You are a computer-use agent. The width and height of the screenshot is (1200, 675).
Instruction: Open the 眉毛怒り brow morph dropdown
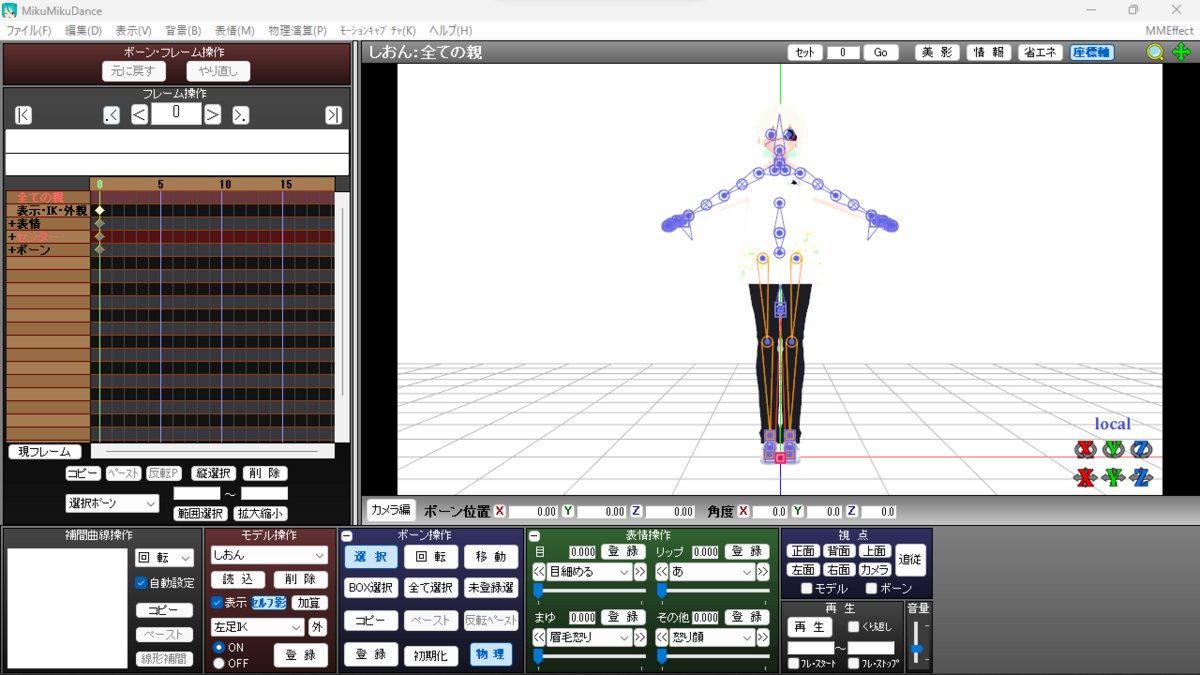[x=589, y=637]
